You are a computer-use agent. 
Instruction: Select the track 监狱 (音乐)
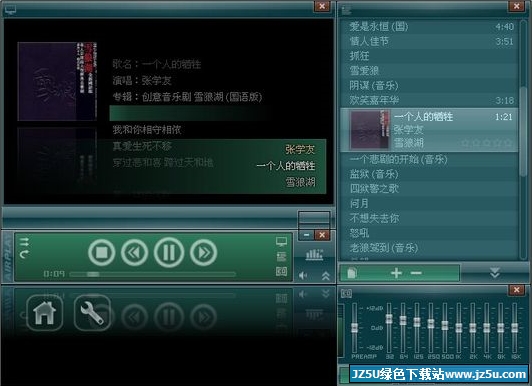428,174
